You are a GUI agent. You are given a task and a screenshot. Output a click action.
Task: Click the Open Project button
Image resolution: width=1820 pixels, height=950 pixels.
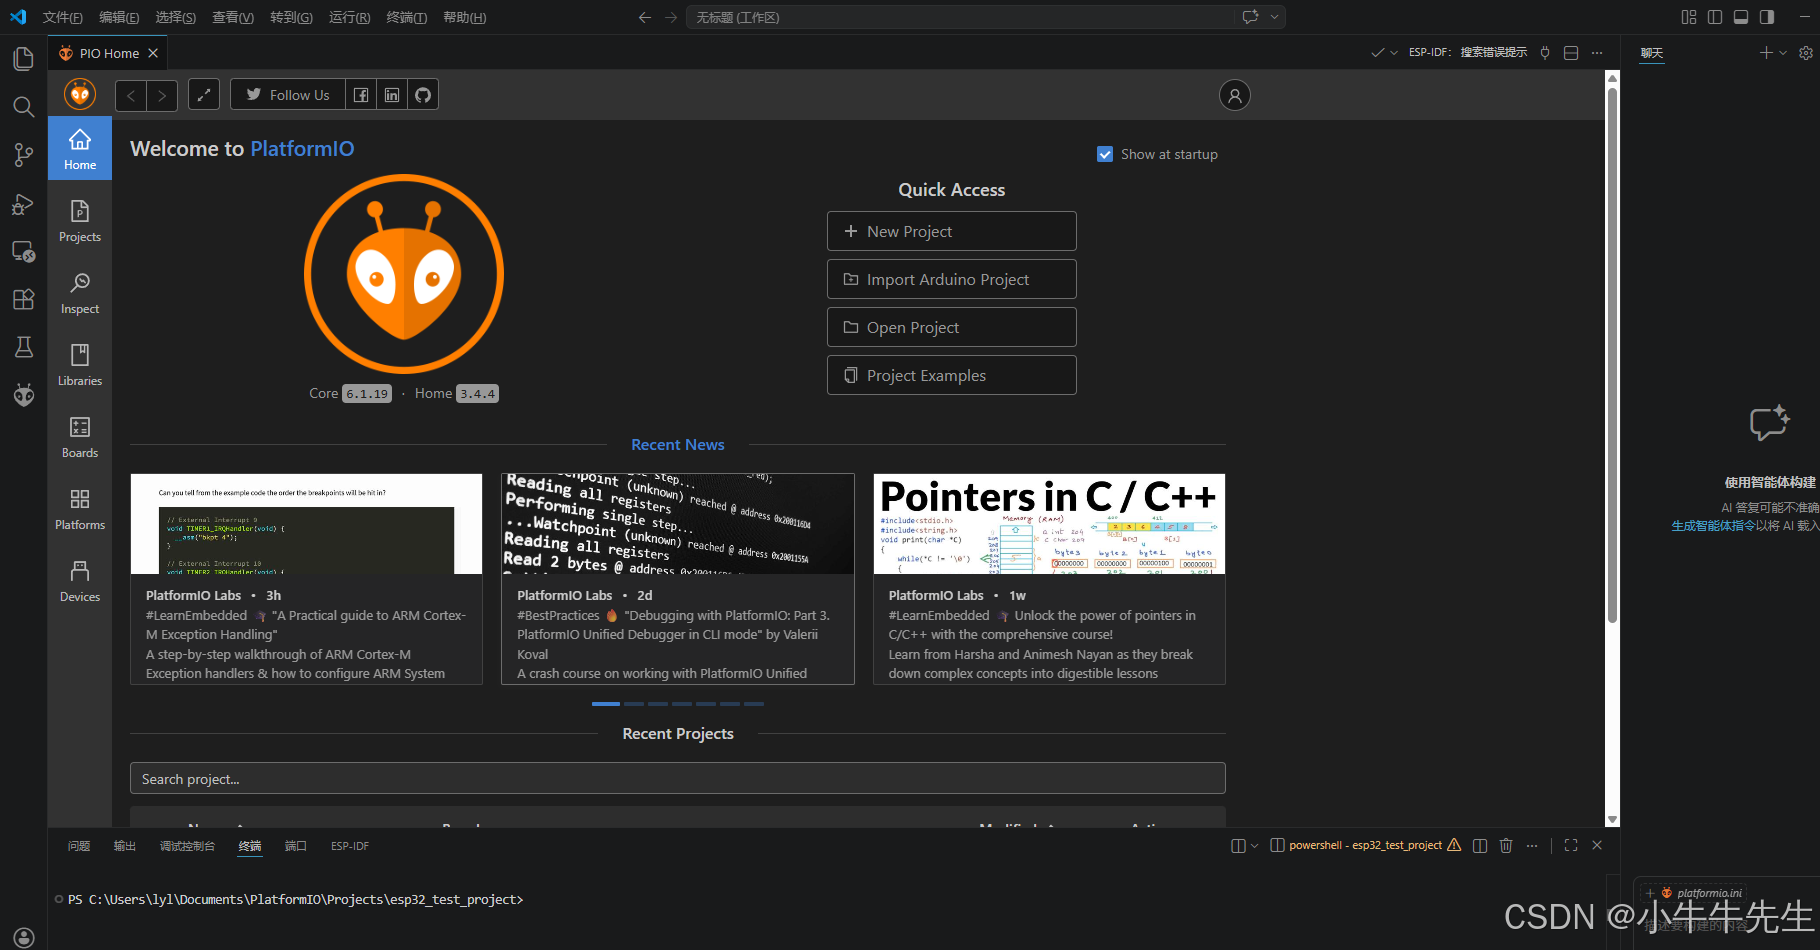(952, 327)
